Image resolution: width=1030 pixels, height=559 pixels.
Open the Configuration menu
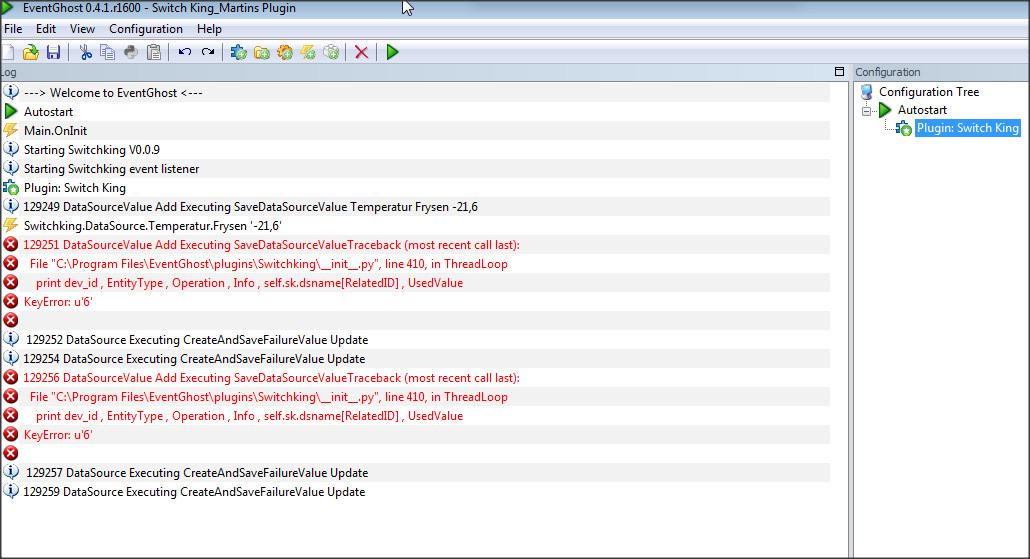click(146, 29)
